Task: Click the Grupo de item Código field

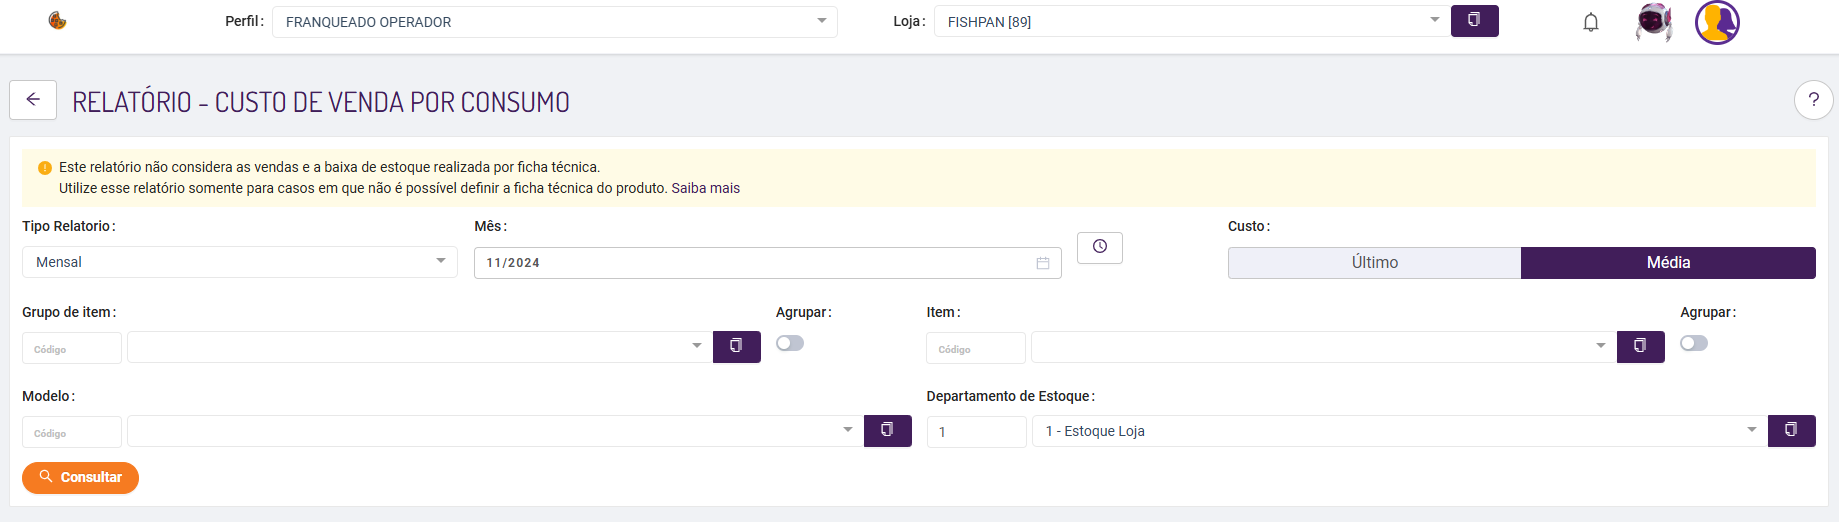Action: (x=72, y=348)
